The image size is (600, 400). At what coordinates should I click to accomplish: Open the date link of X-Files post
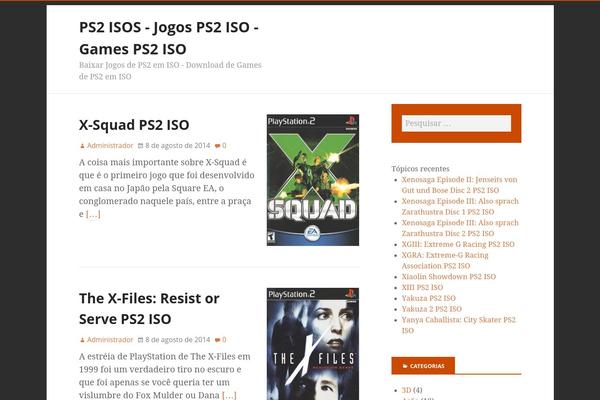click(178, 340)
